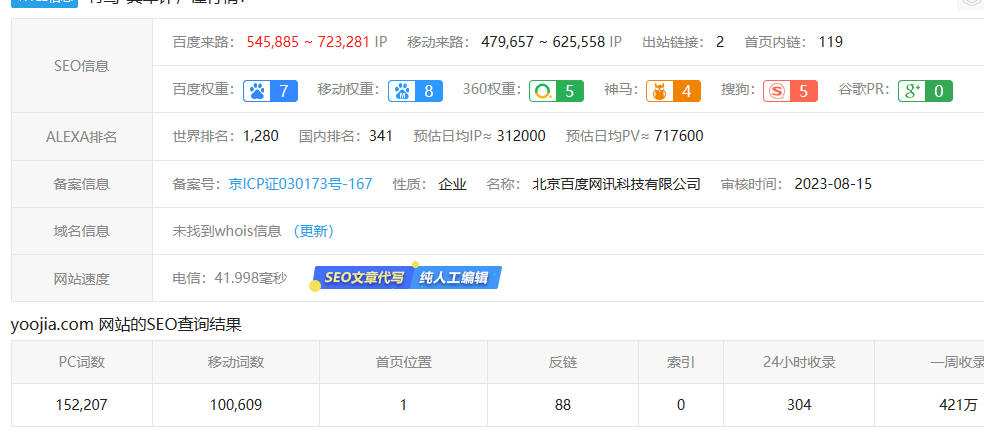Open ICP record 京ICP证030173号-167 link
The image size is (984, 435).
pos(301,184)
